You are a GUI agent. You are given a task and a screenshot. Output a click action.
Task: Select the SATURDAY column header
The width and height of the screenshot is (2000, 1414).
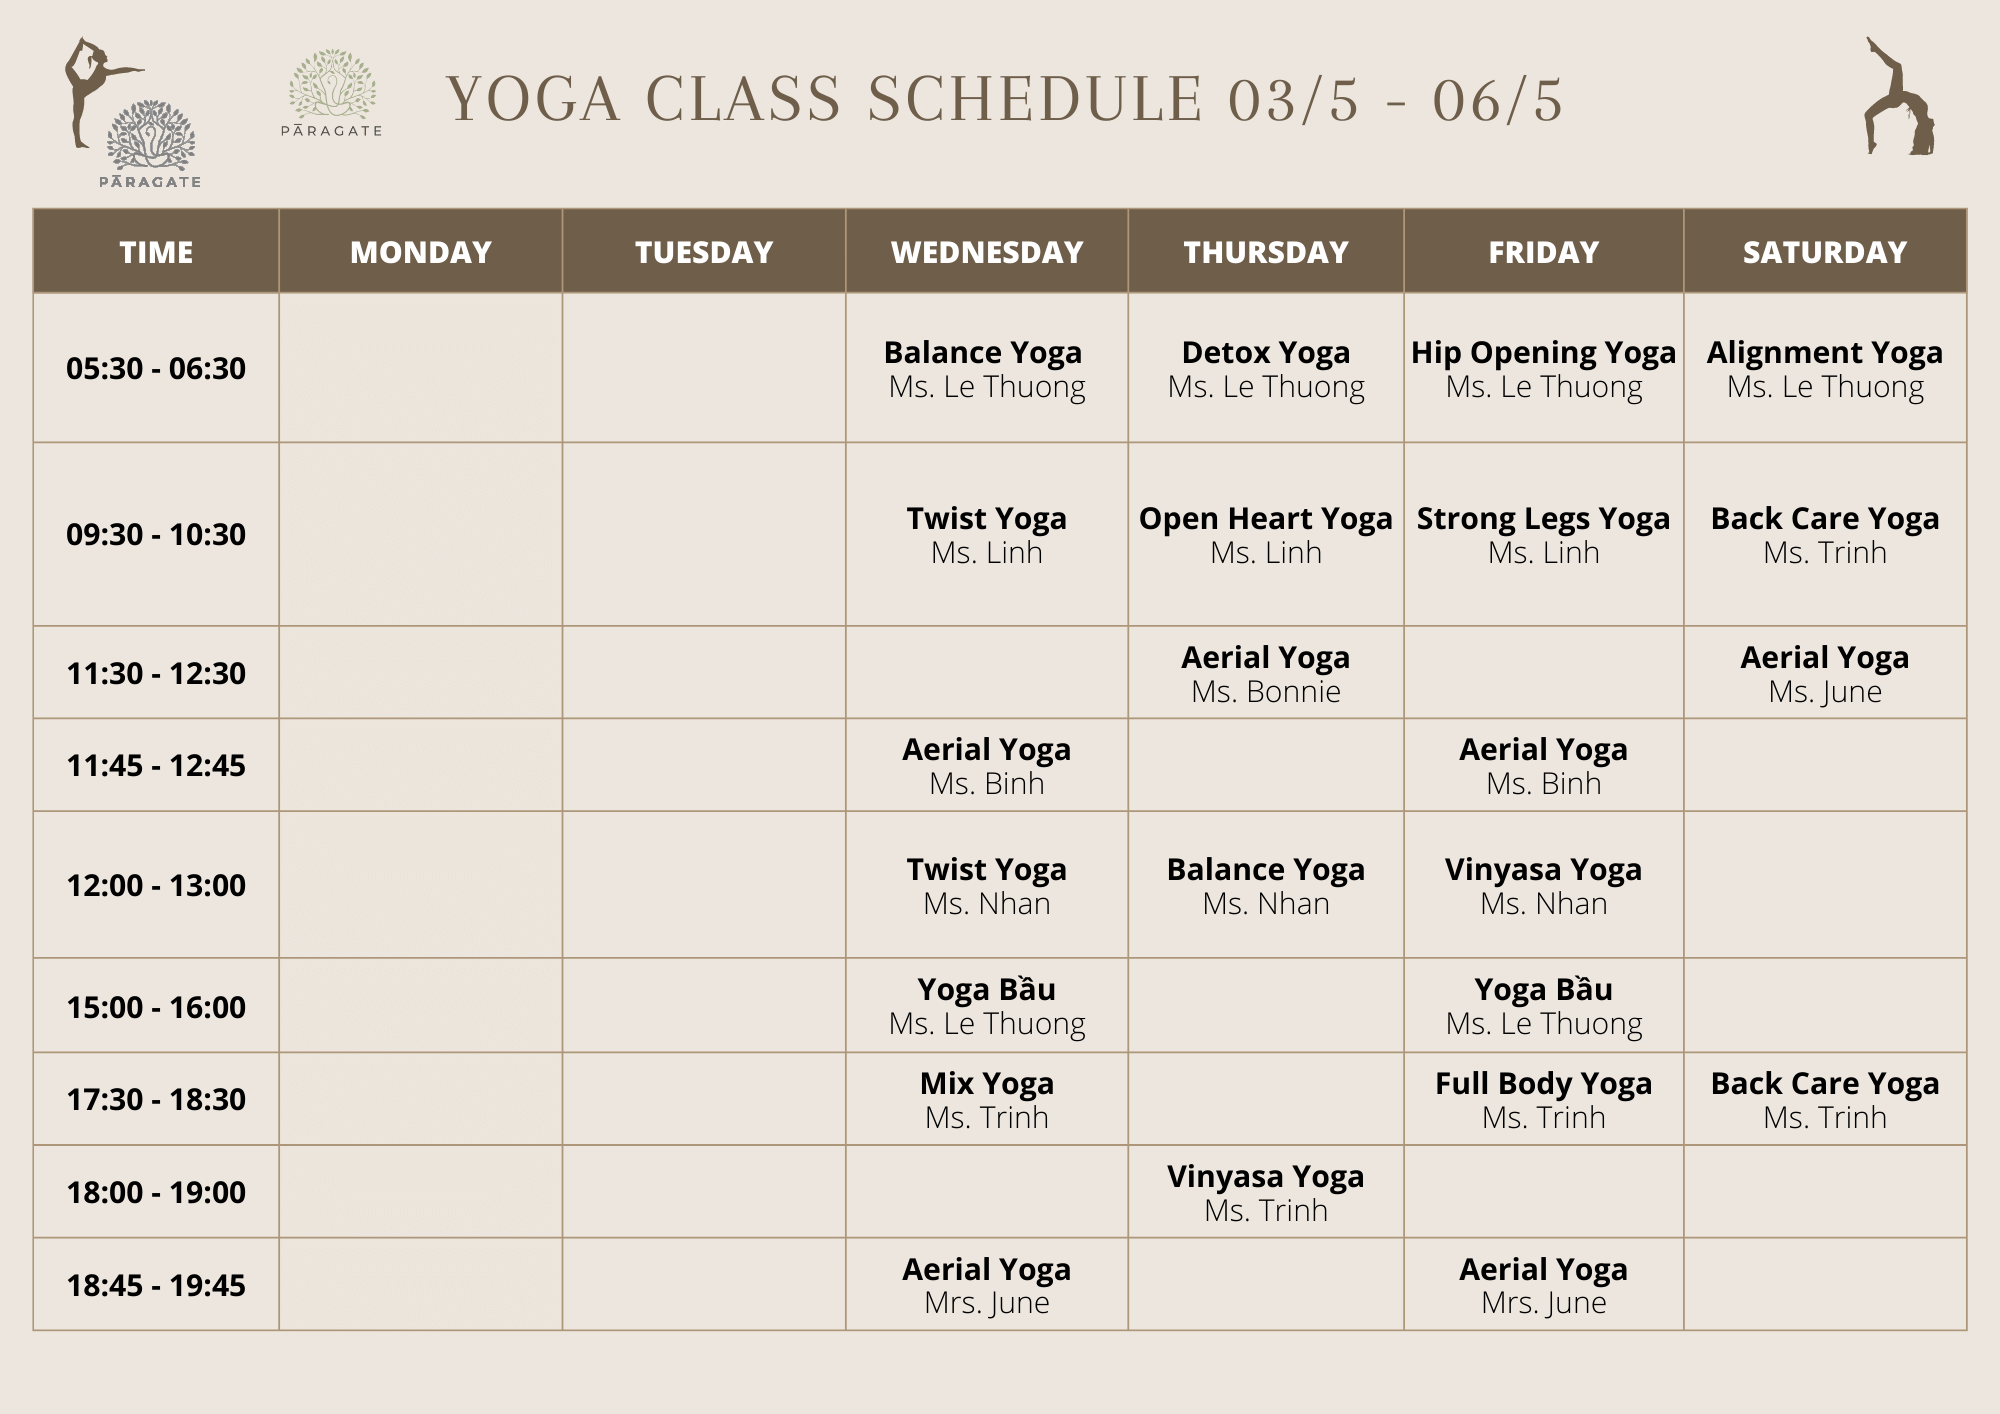tap(1825, 251)
